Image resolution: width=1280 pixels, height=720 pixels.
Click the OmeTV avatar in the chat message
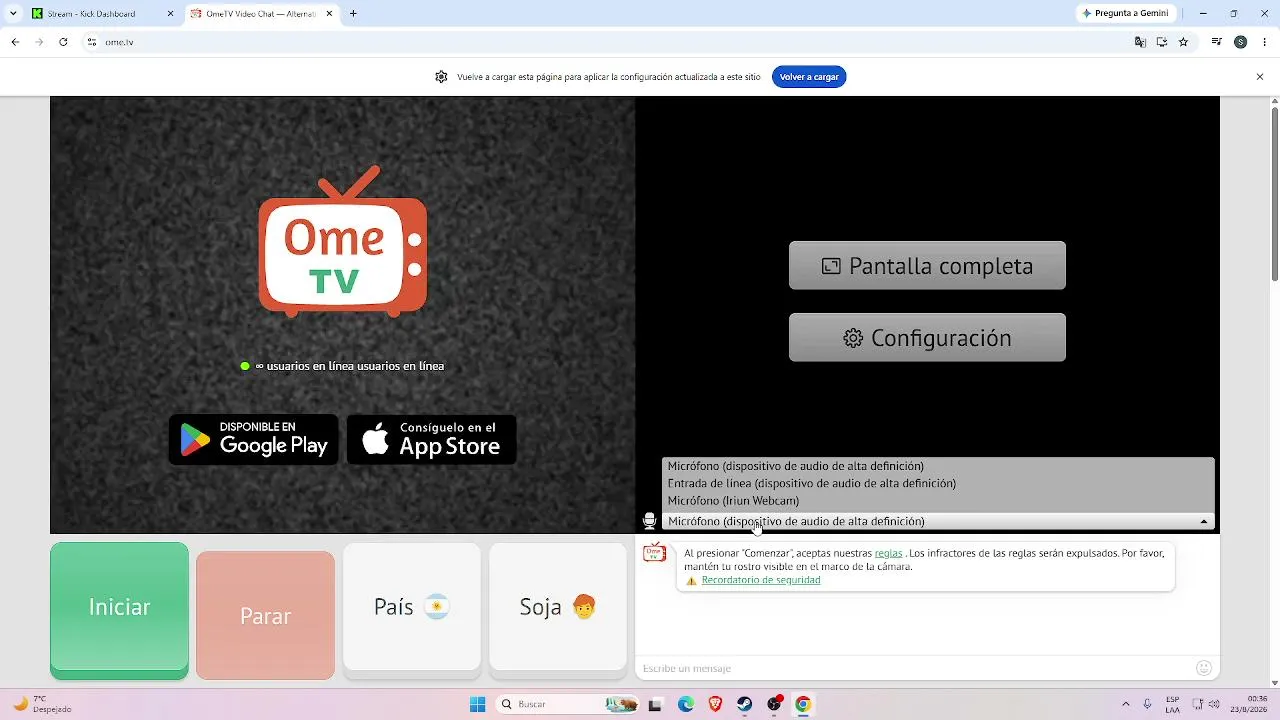654,553
